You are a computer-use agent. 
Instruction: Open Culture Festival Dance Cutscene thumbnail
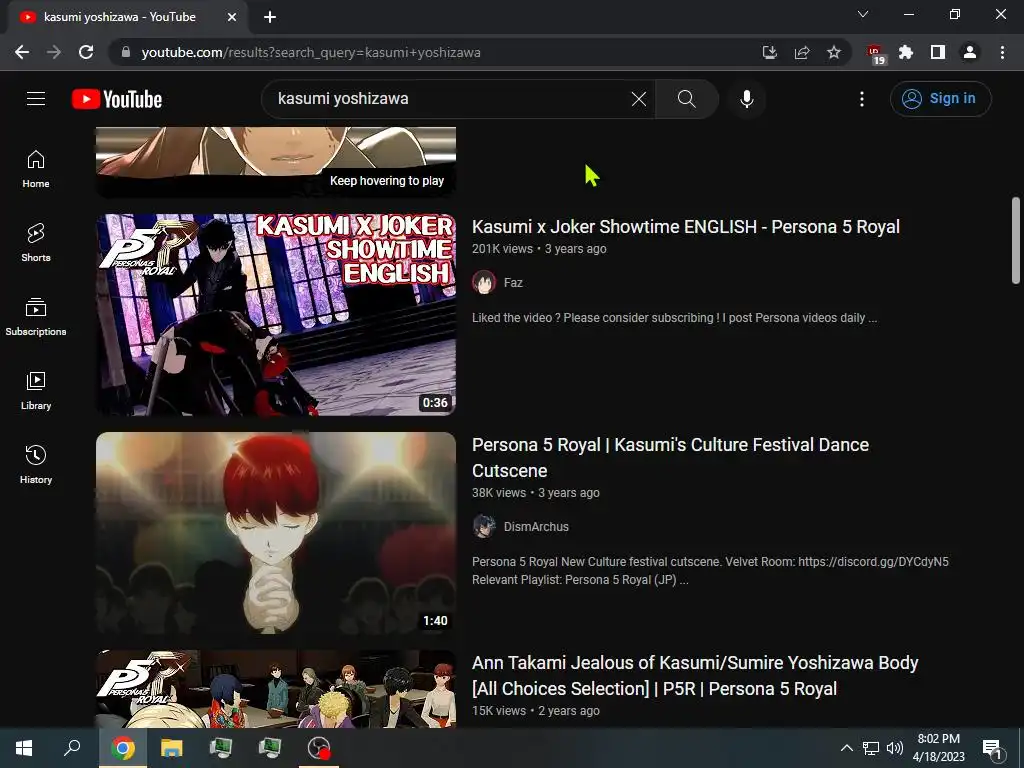point(276,533)
